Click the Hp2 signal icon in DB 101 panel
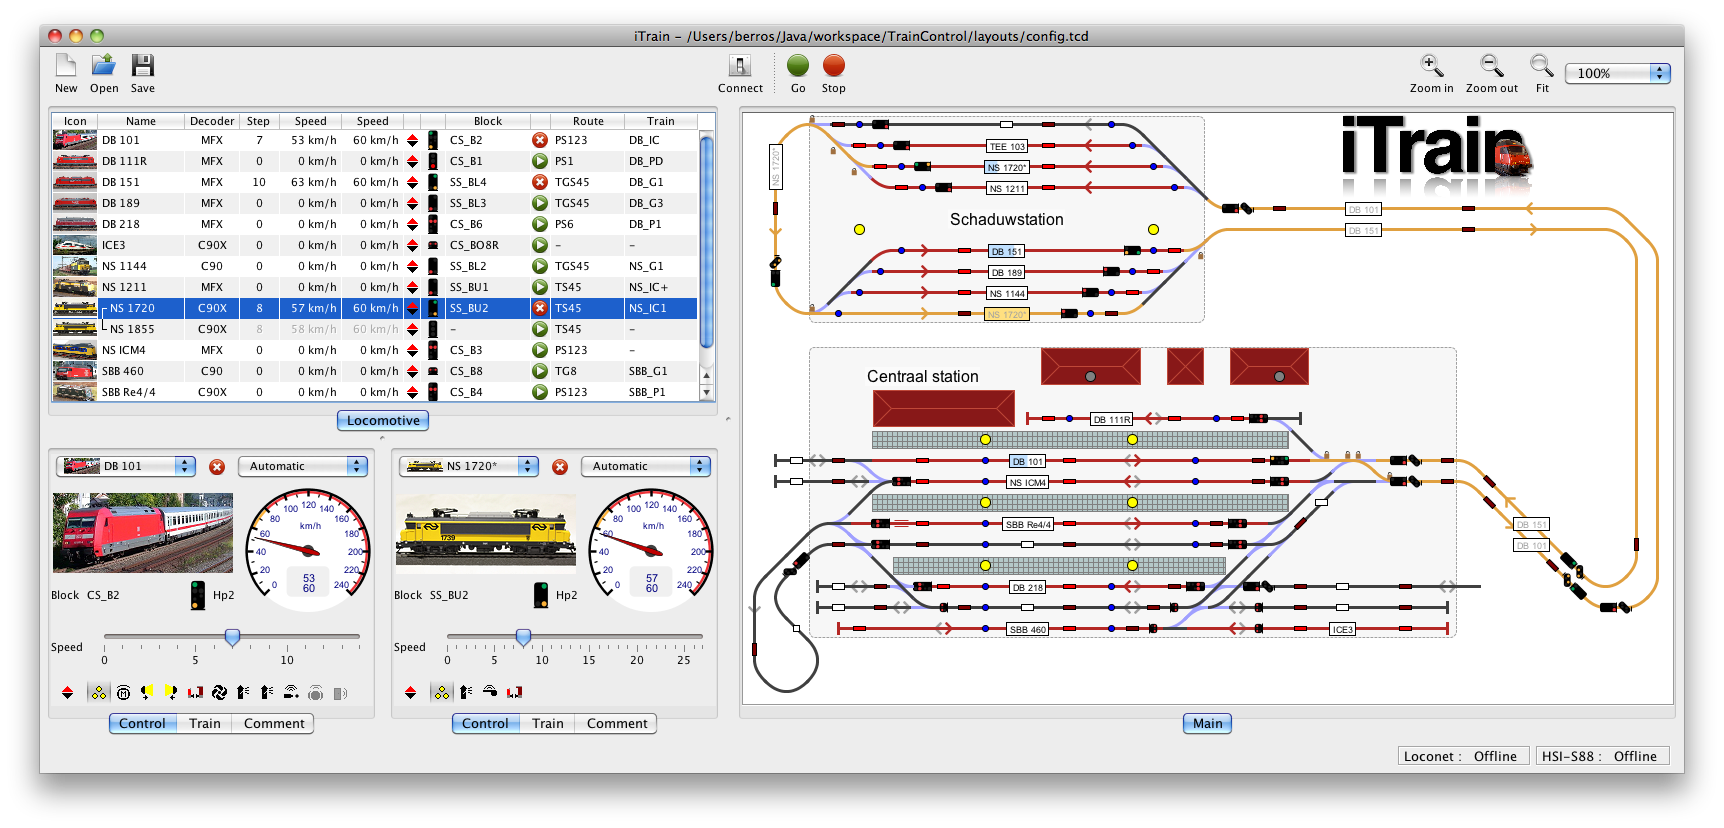The width and height of the screenshot is (1724, 828). [x=198, y=595]
